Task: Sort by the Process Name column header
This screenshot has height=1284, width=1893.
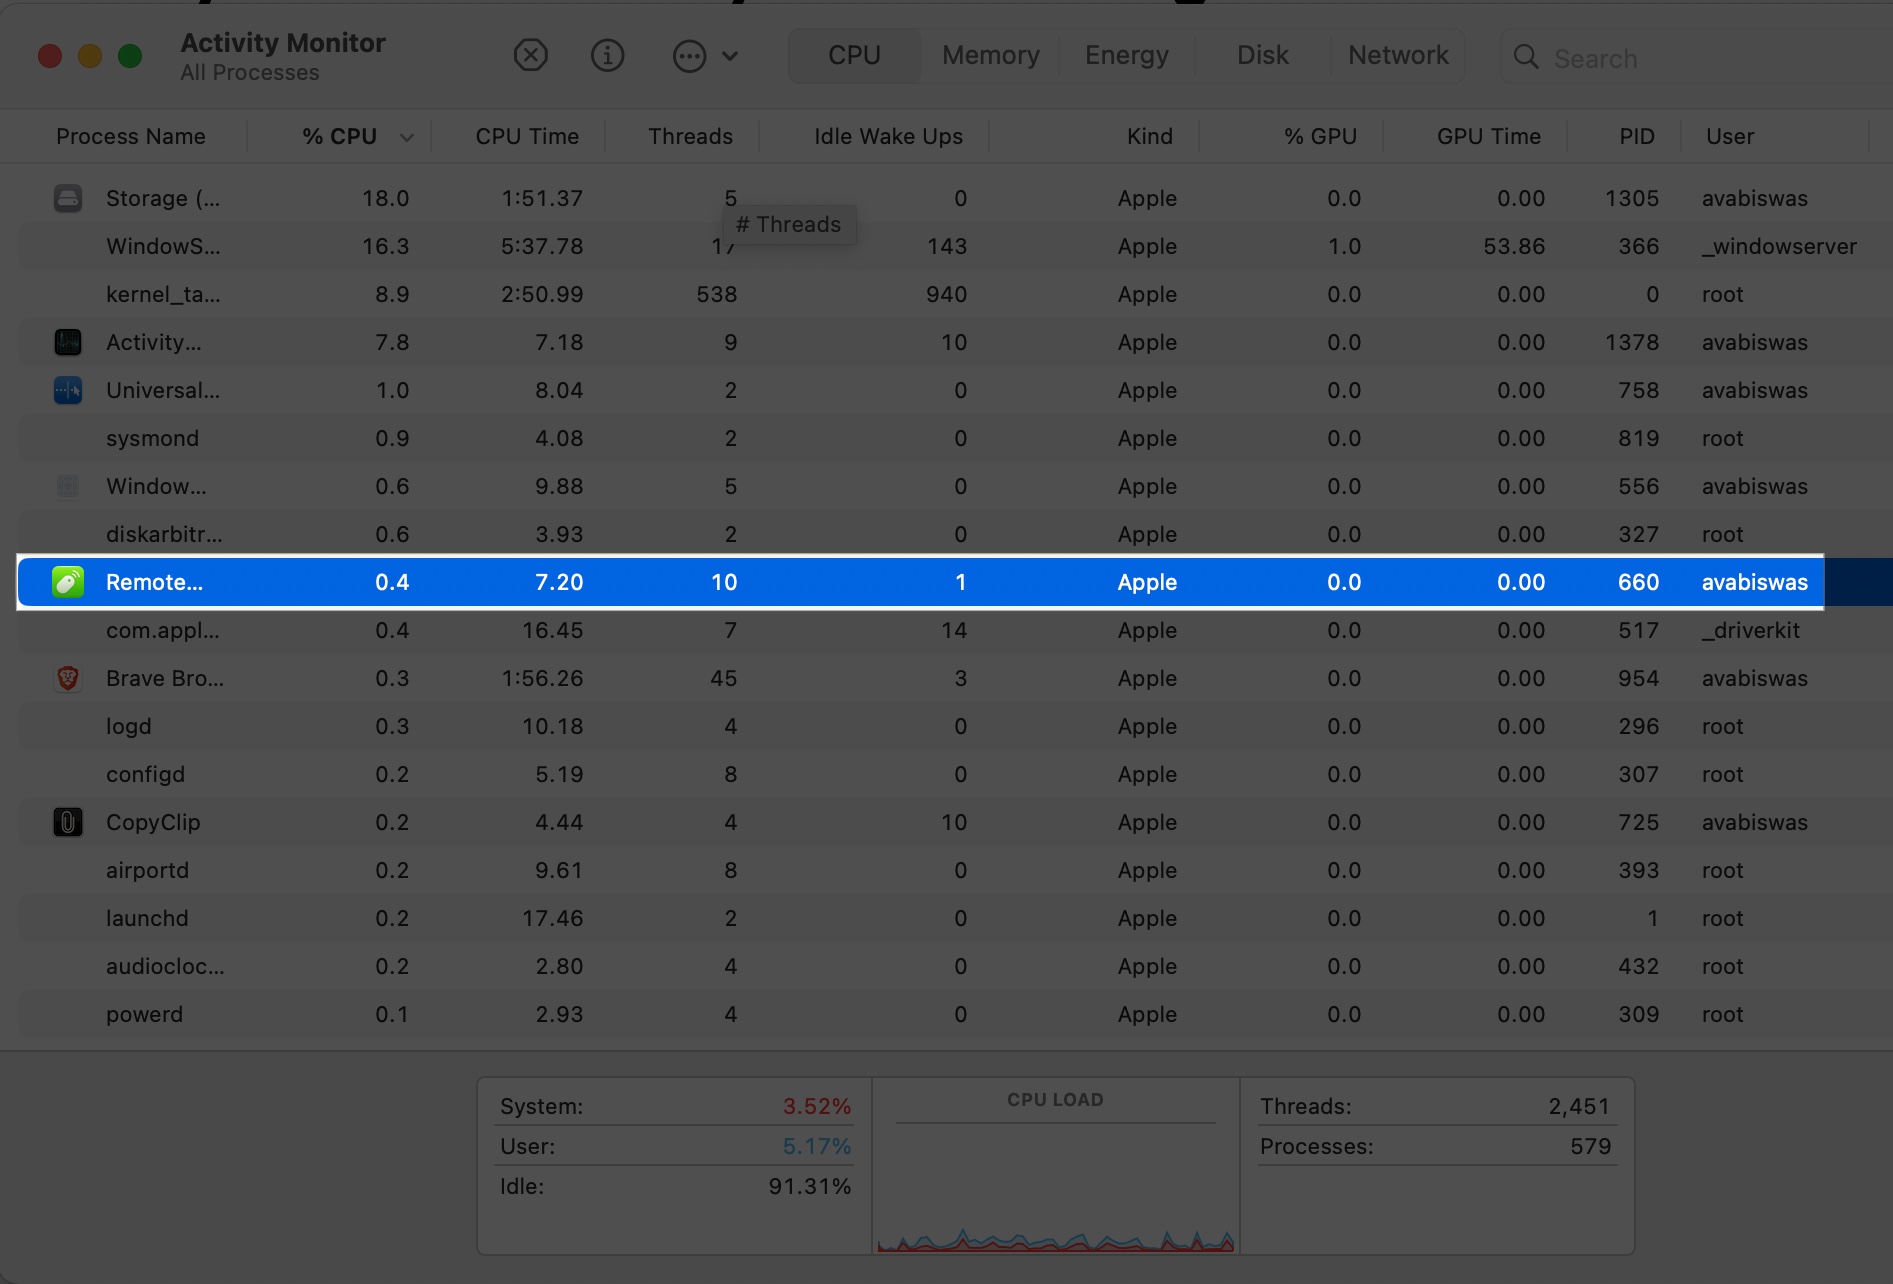Action: (130, 136)
